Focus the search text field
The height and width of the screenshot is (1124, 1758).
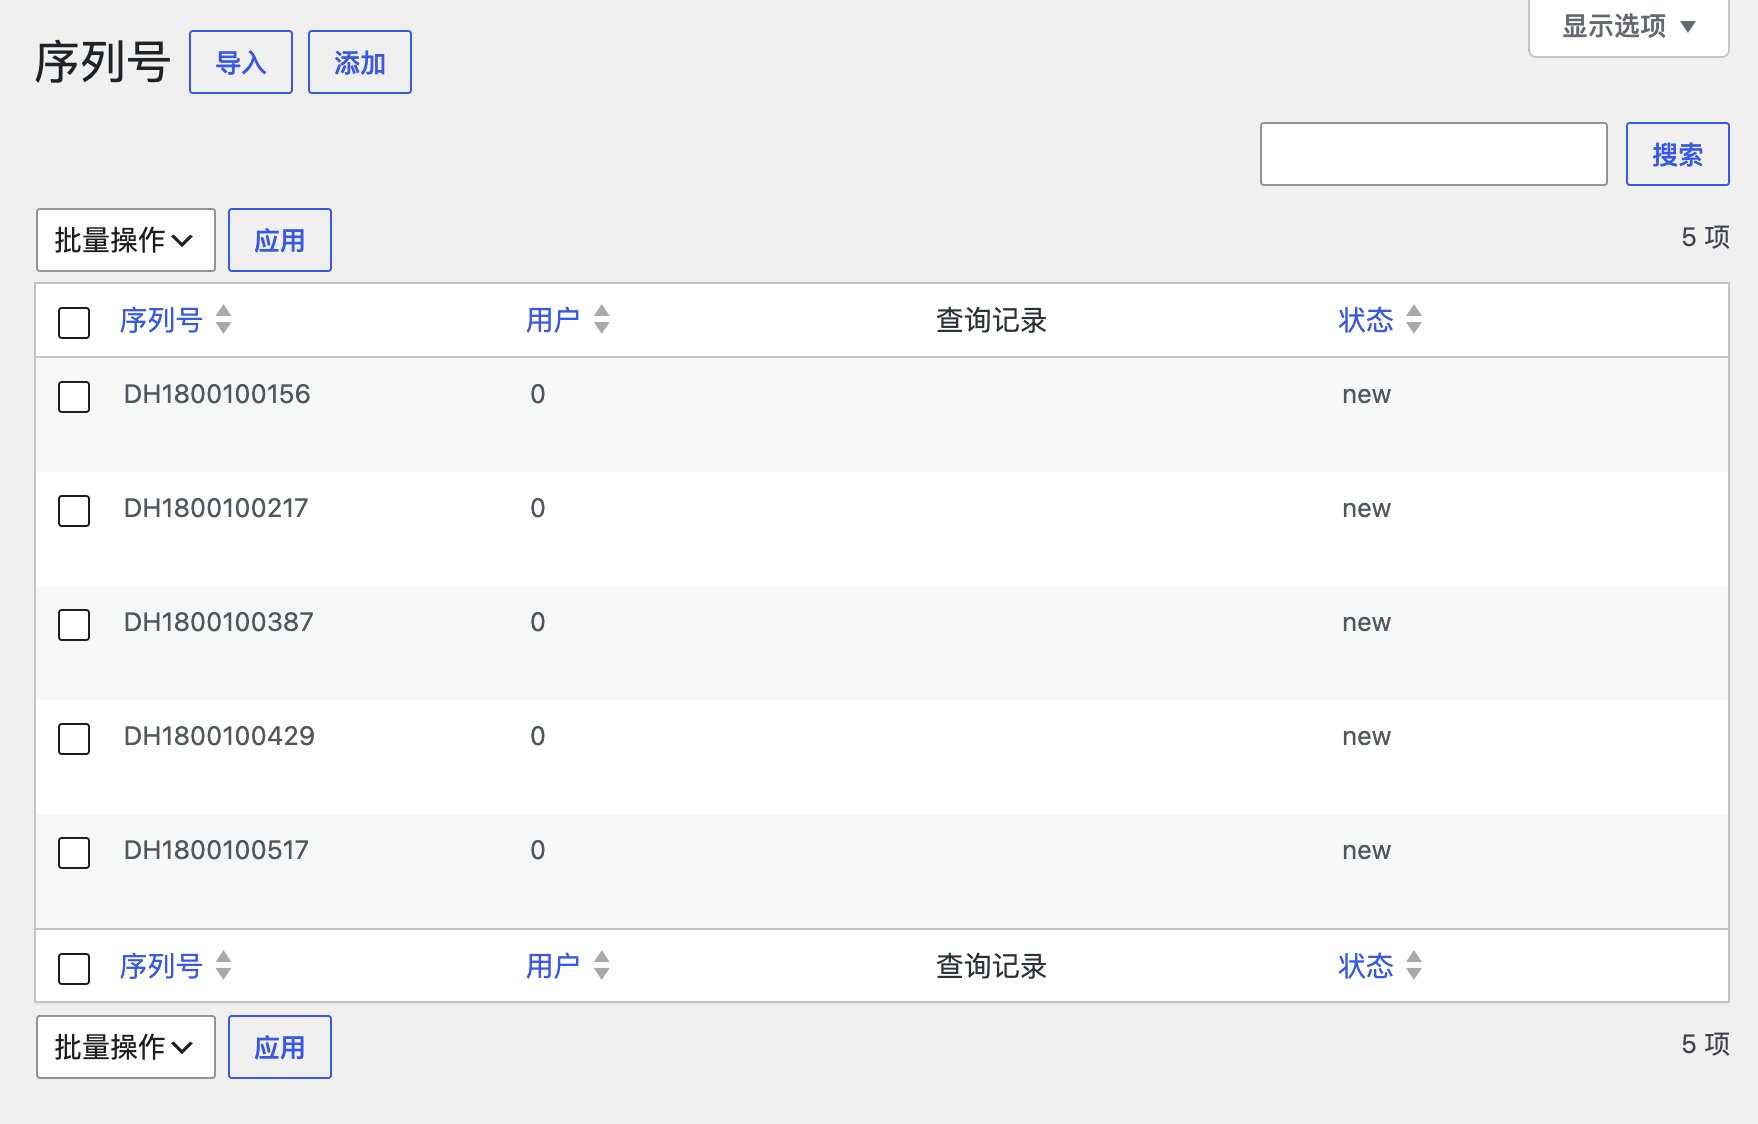(1434, 154)
